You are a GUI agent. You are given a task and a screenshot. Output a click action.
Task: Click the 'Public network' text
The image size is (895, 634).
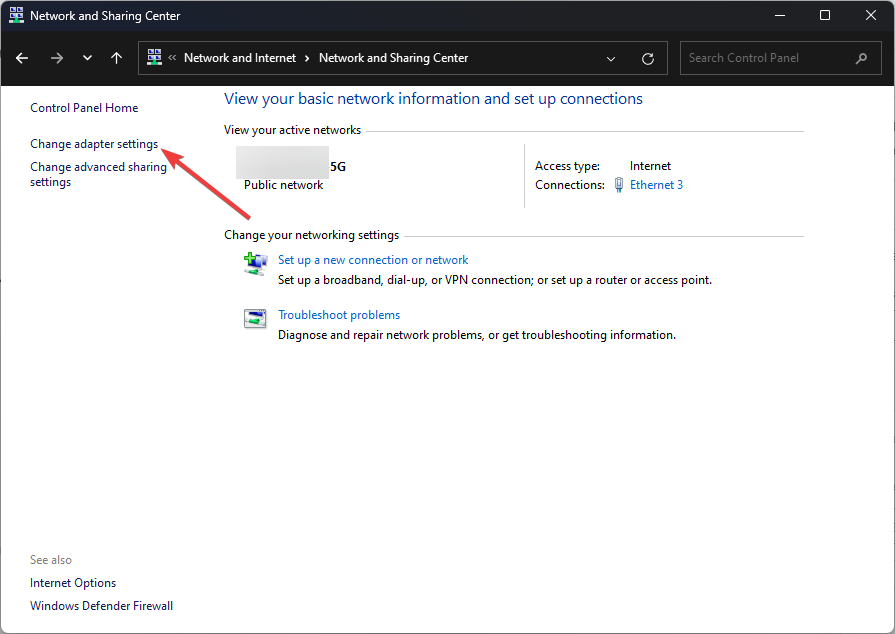(283, 185)
